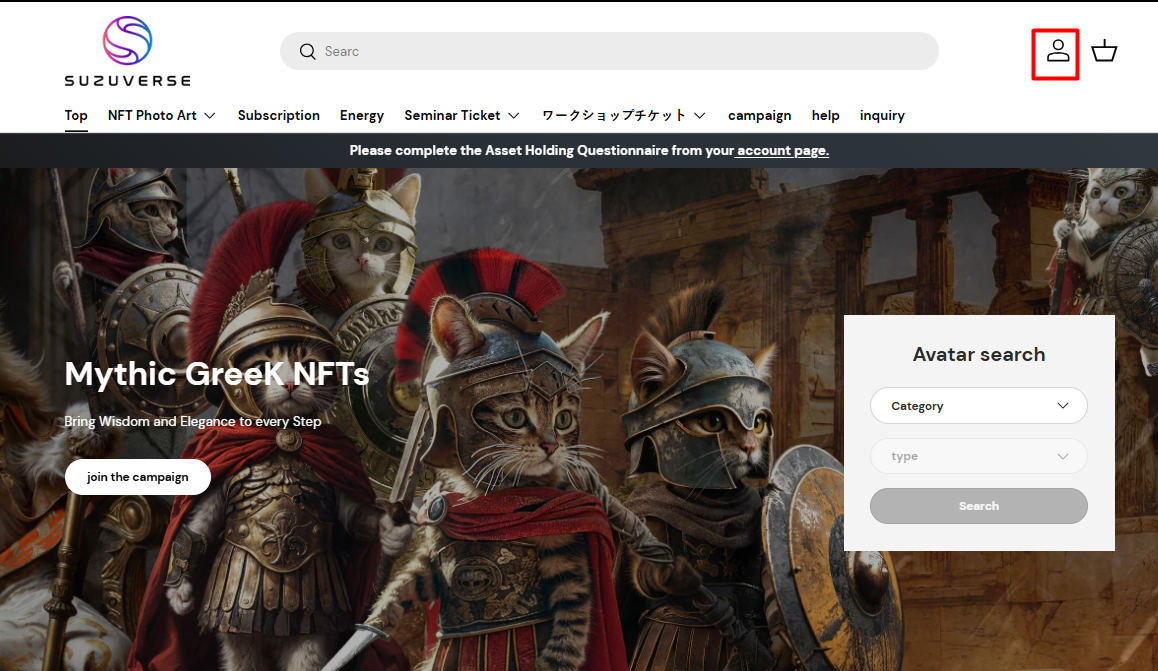
Task: Expand the Seminar Ticket menu
Action: click(461, 115)
